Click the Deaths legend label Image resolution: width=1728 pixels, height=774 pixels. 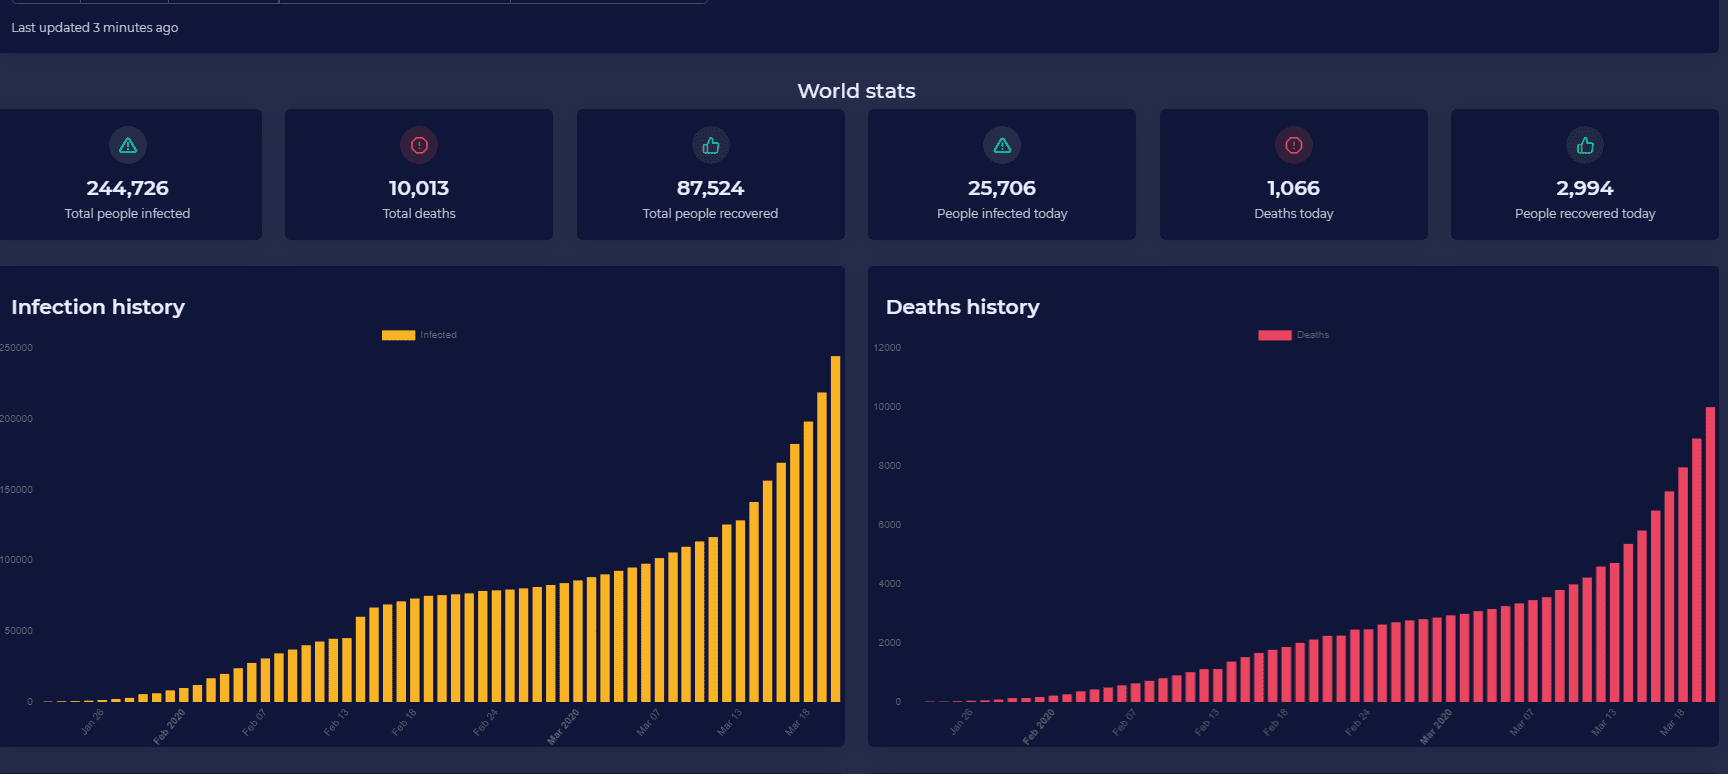click(x=1313, y=335)
